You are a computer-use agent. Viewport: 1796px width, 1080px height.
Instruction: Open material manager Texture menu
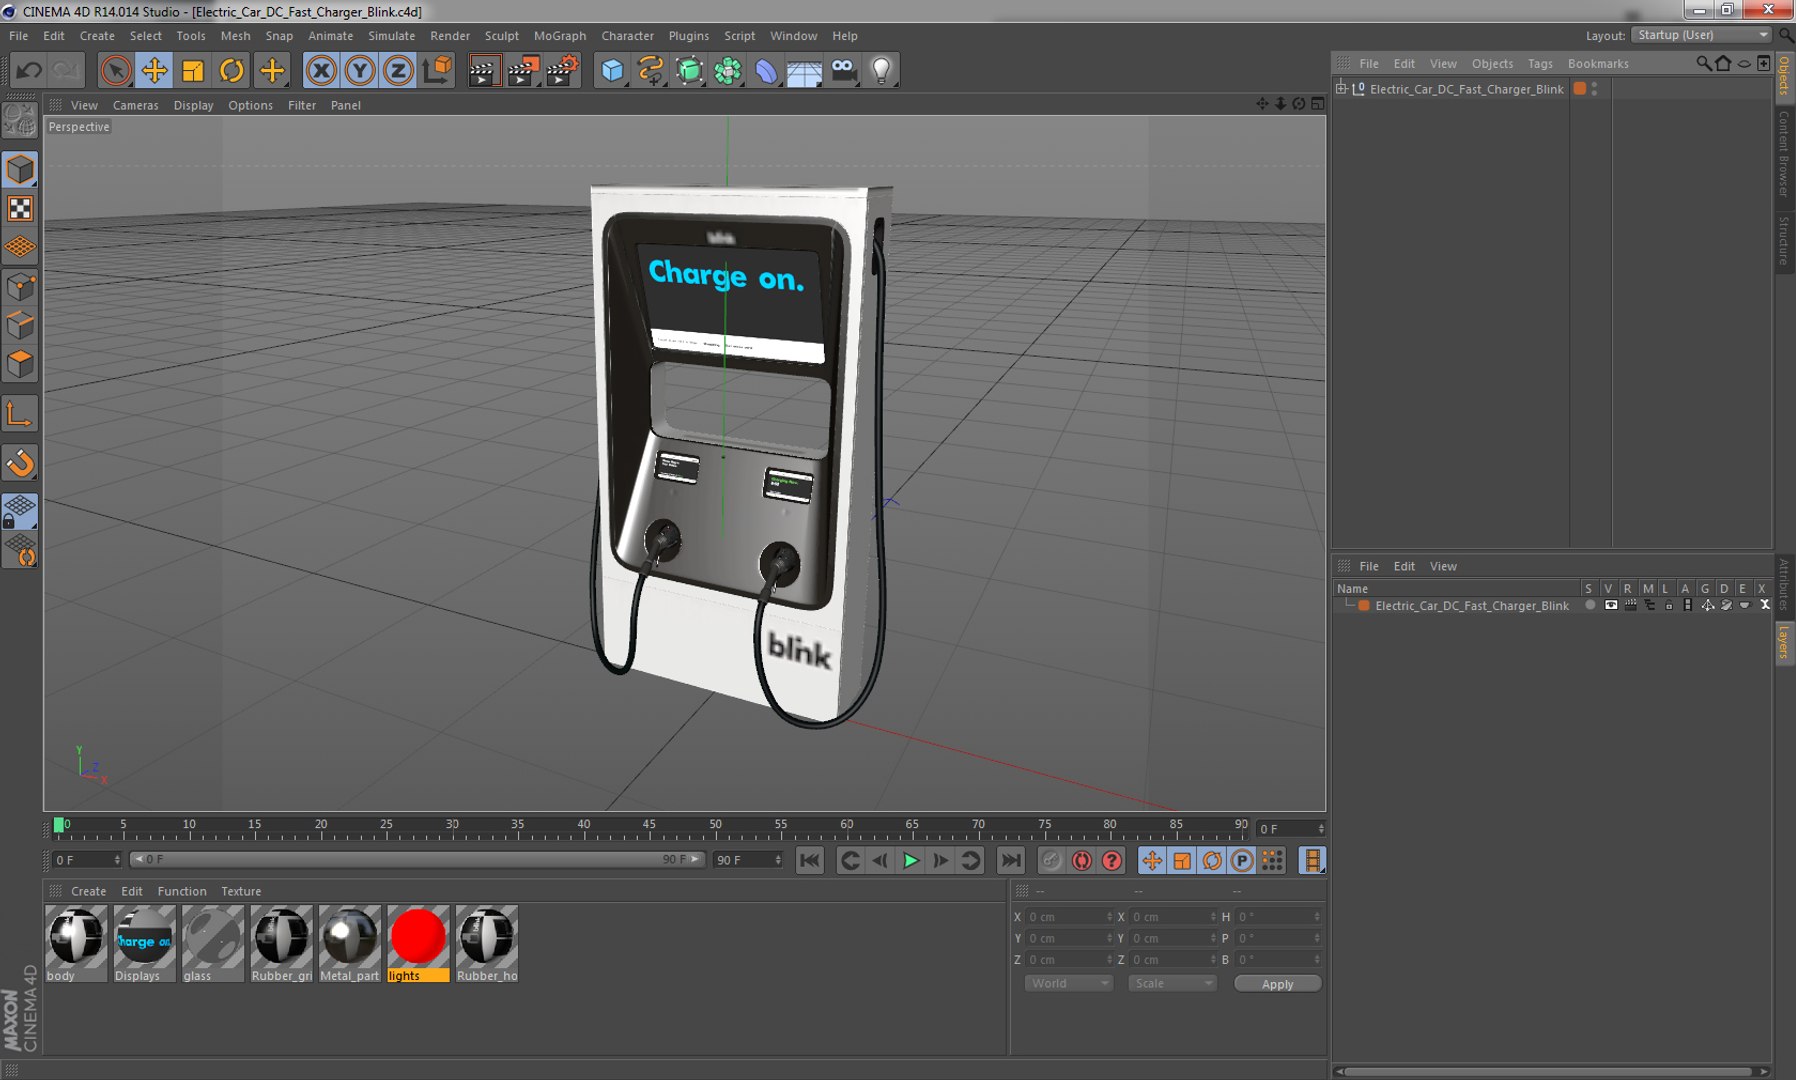point(241,891)
